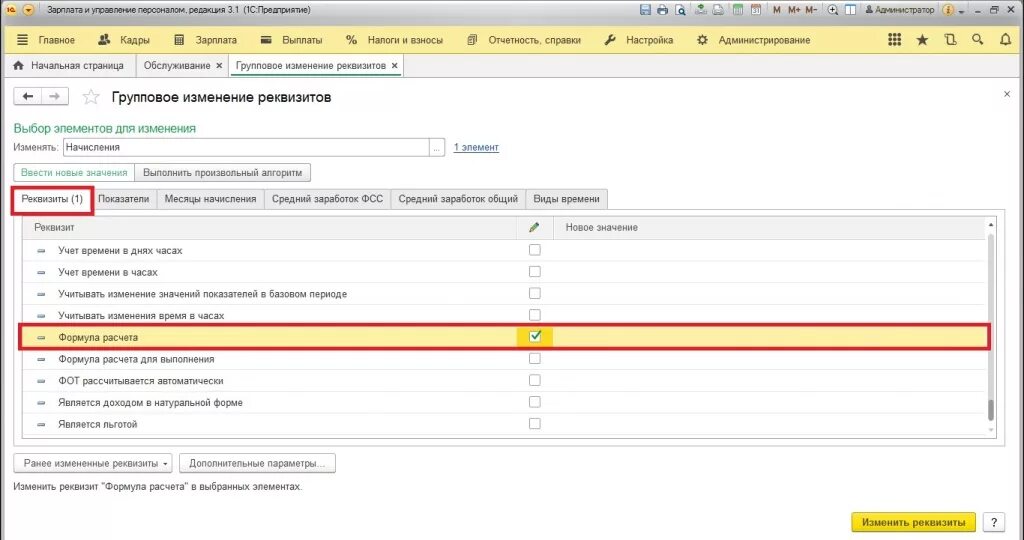The image size is (1024, 540).
Task: Switch to Средний заработок общий tab
Action: pyautogui.click(x=458, y=199)
